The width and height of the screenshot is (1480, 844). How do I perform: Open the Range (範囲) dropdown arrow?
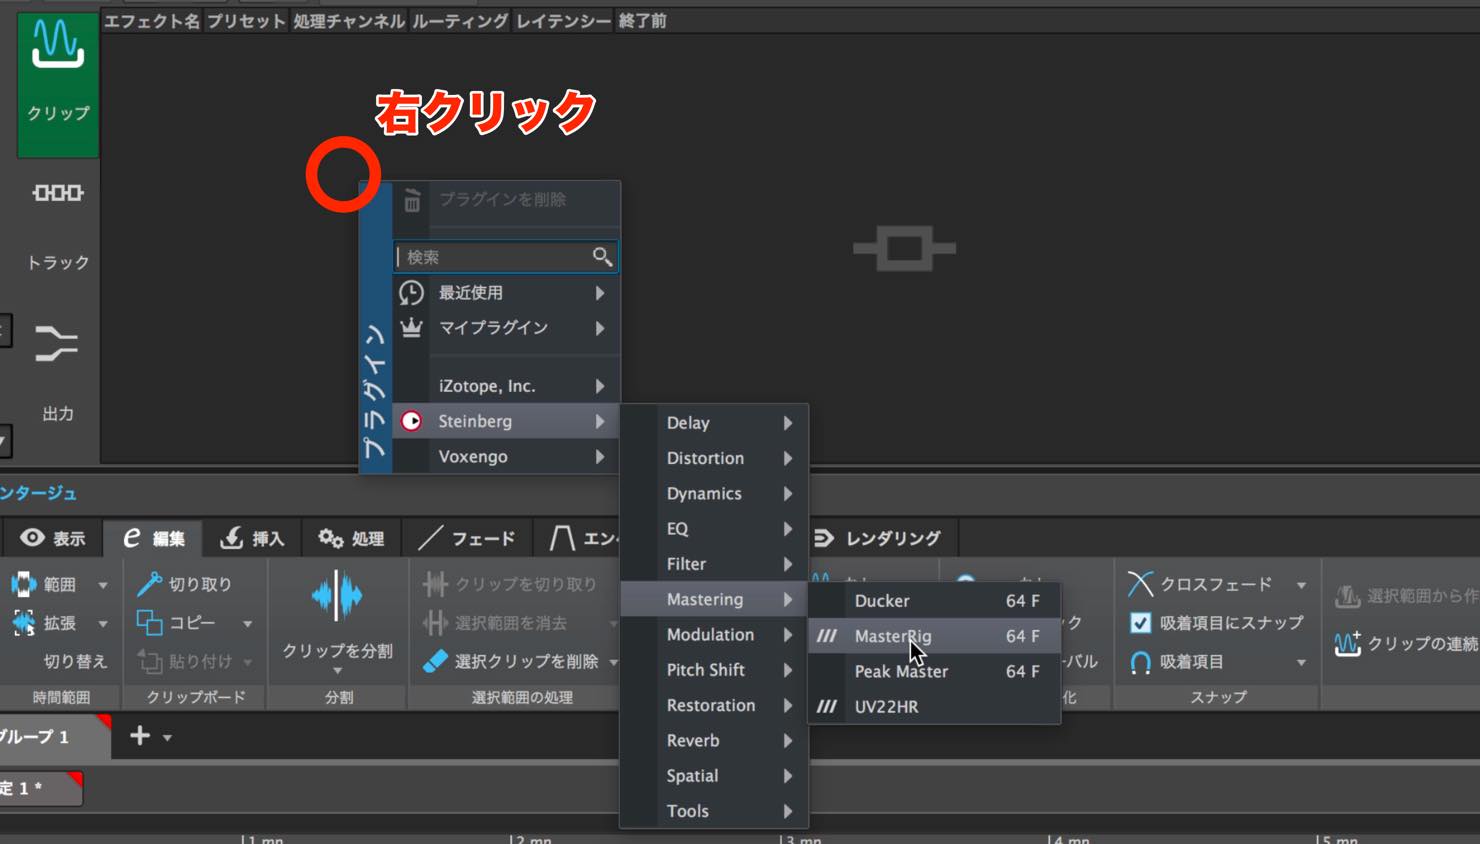click(x=103, y=585)
